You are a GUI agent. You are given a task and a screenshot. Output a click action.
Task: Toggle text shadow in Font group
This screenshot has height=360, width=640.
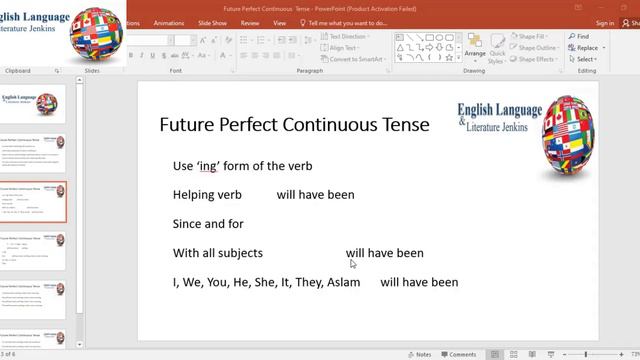tap(164, 56)
